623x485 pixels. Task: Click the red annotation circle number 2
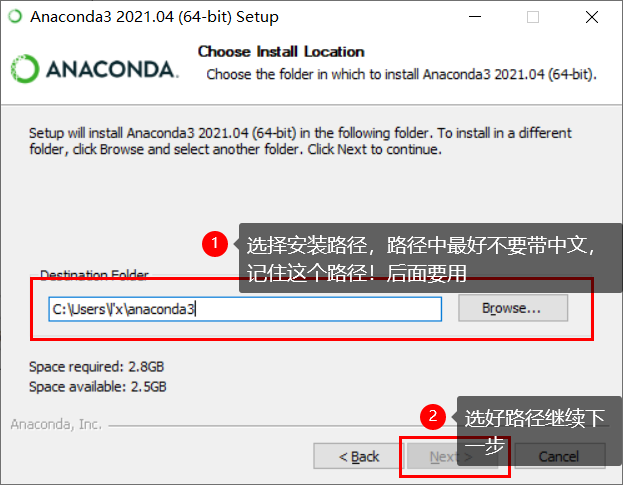433,417
